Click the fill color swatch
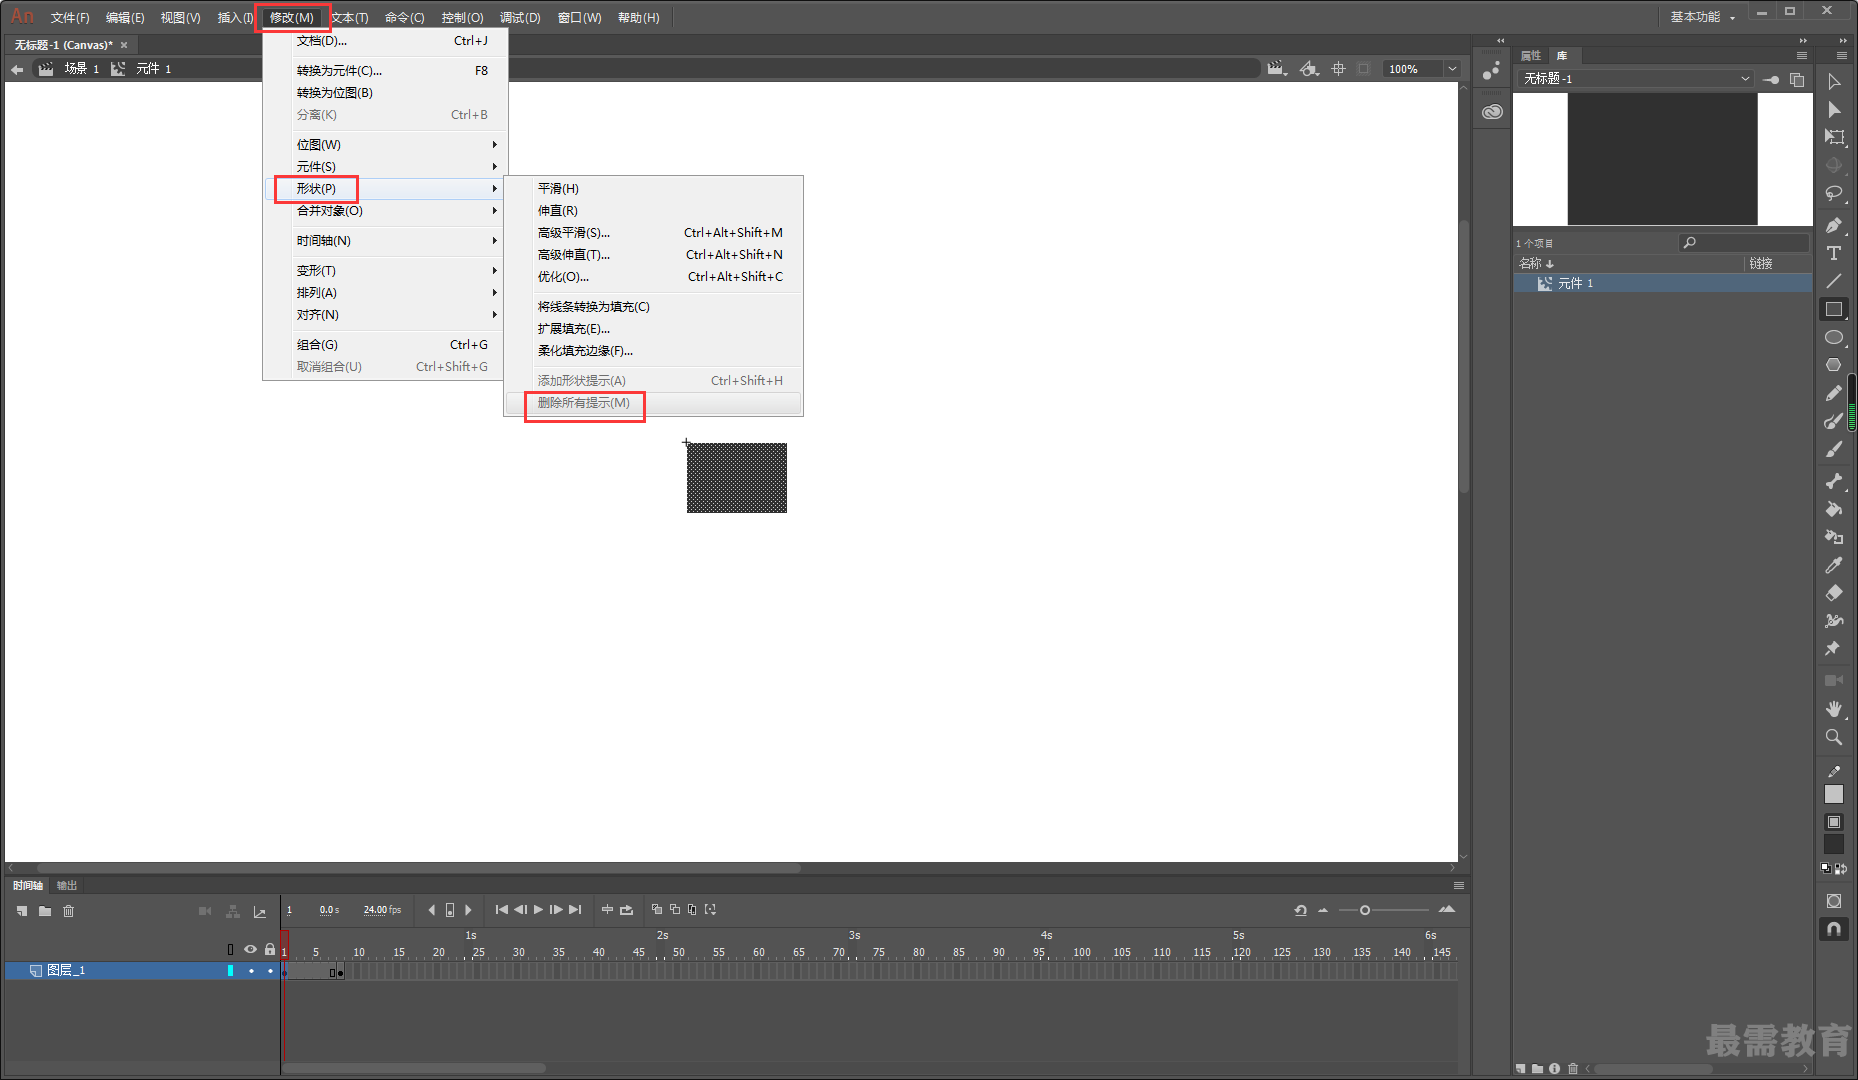This screenshot has width=1858, height=1080. pyautogui.click(x=1834, y=844)
